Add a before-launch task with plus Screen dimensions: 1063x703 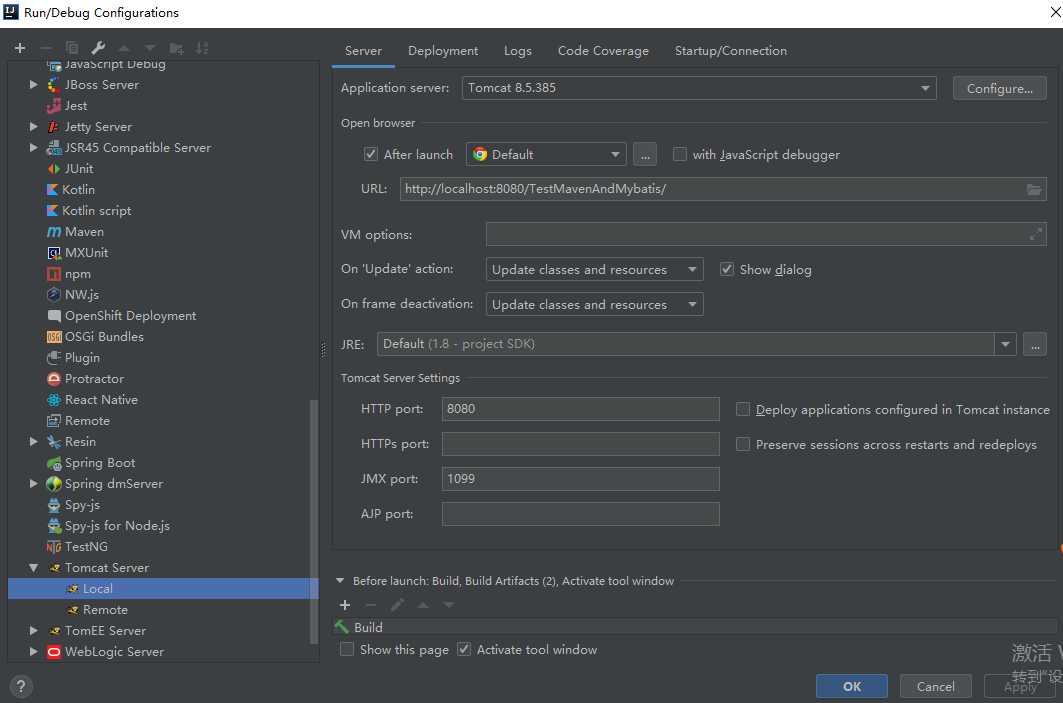(x=345, y=605)
